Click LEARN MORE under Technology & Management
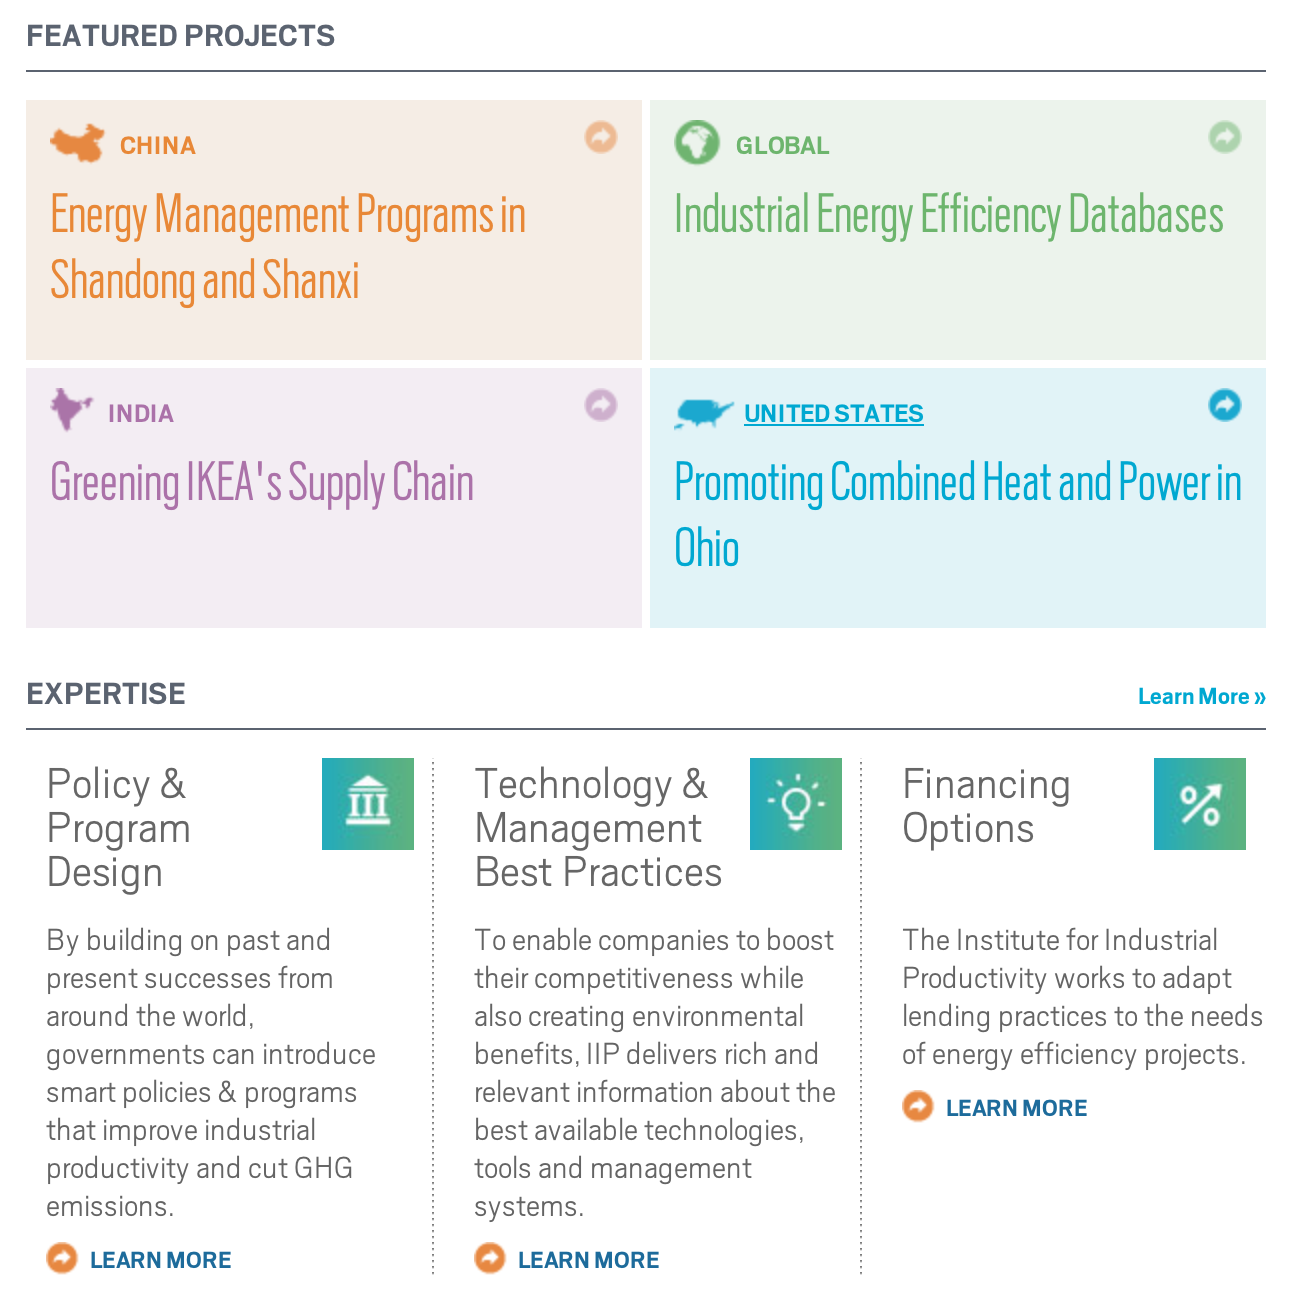1292x1298 pixels. 589,1260
